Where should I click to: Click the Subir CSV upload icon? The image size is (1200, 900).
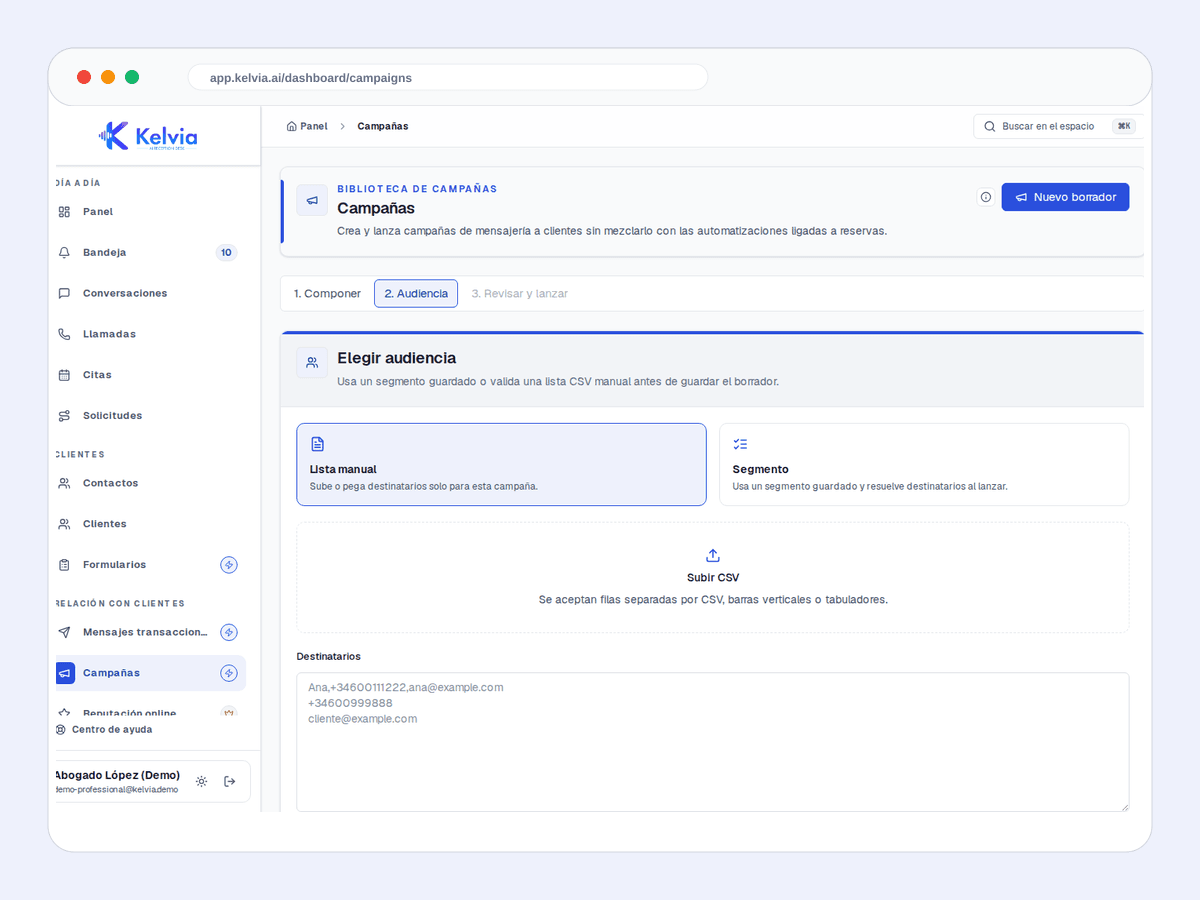point(713,556)
